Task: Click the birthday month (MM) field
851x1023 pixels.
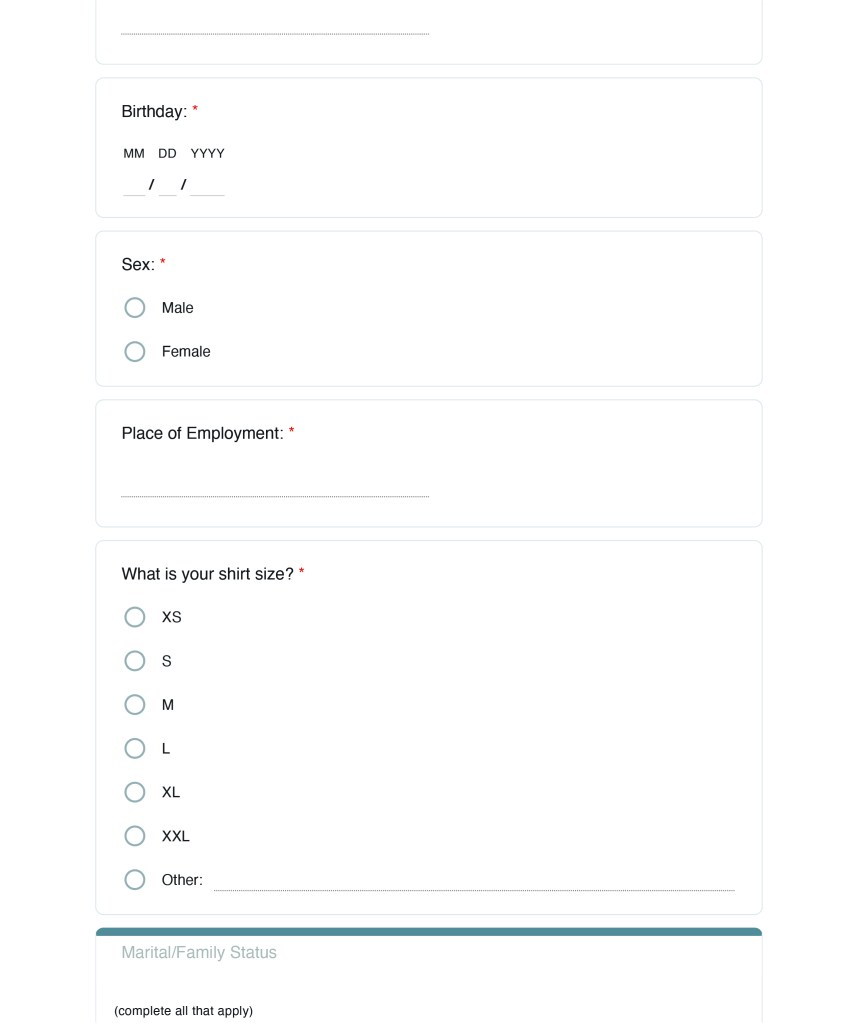Action: click(x=133, y=185)
